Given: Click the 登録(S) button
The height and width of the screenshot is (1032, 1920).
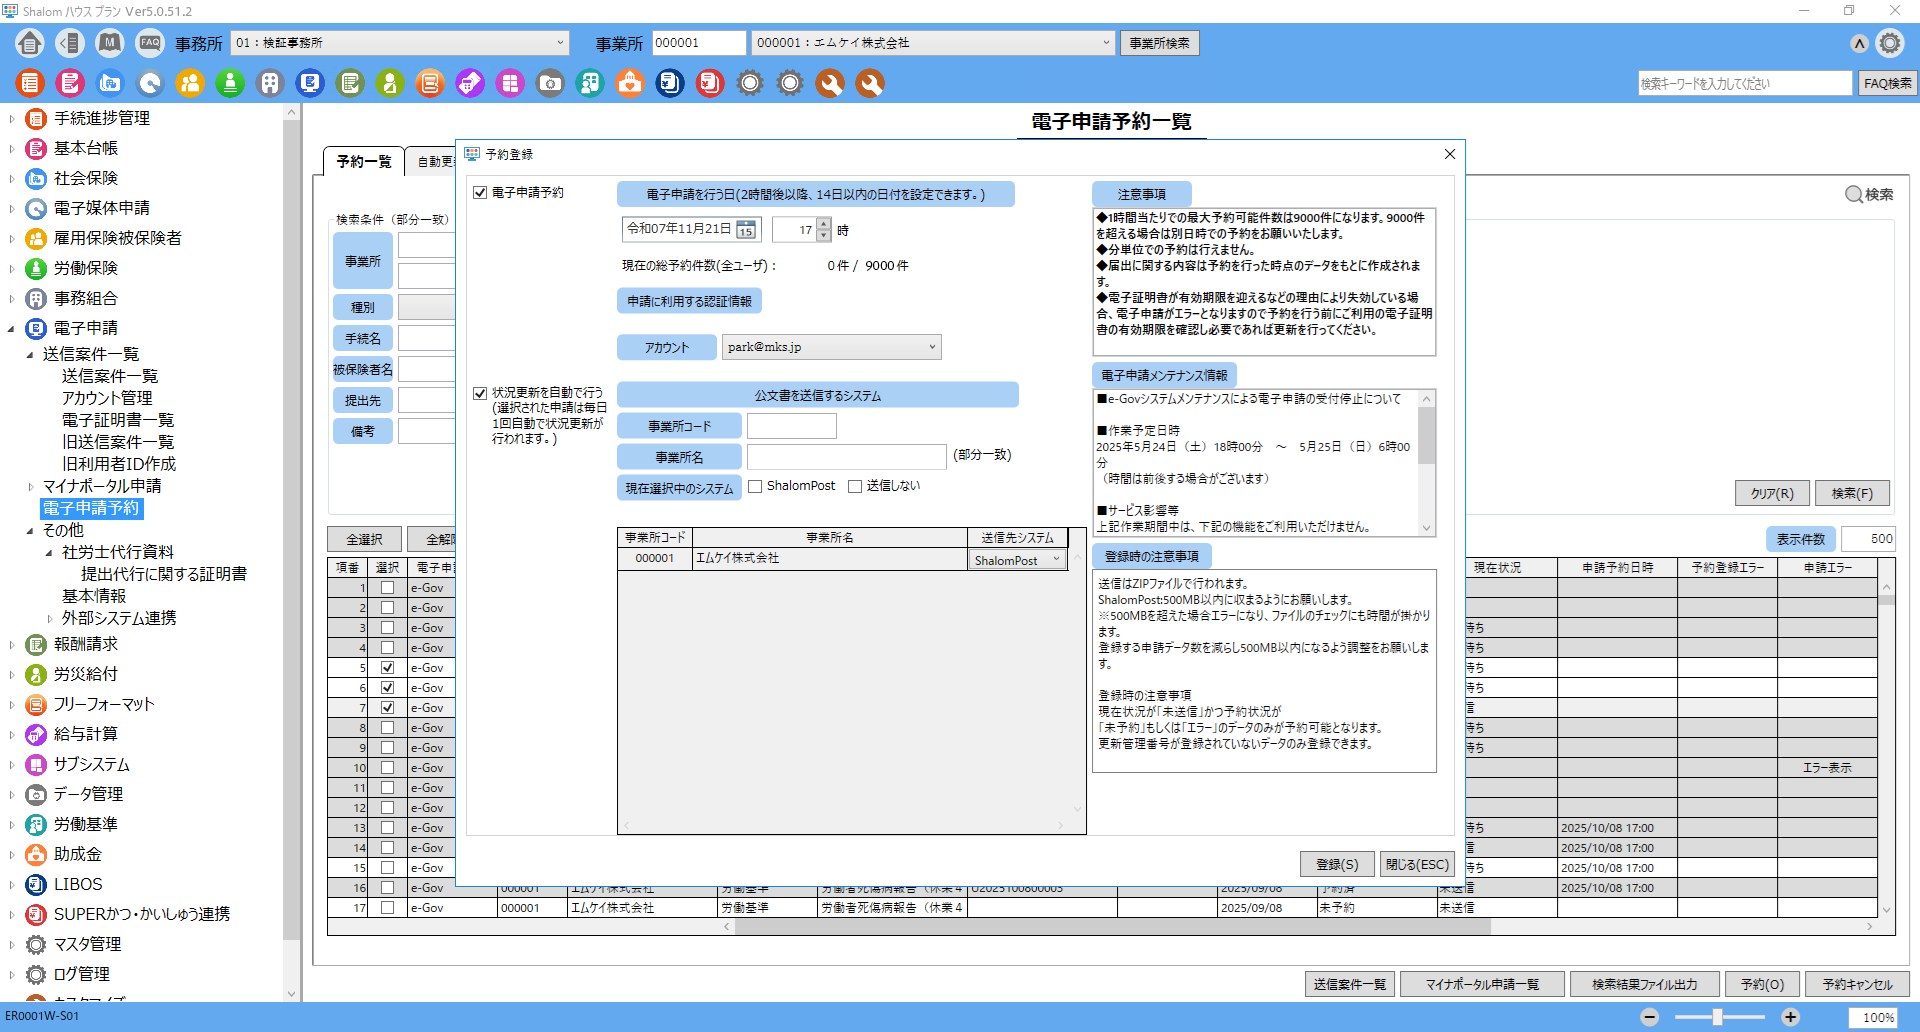Looking at the screenshot, I should pos(1336,864).
